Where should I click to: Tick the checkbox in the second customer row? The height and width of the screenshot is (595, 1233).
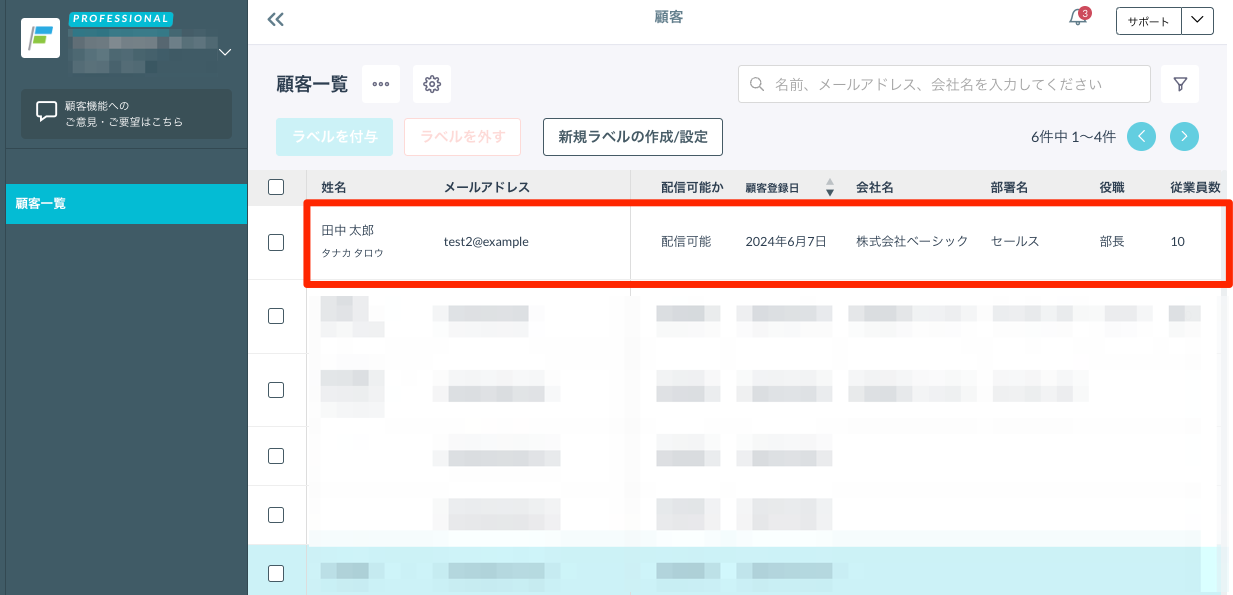[x=276, y=316]
